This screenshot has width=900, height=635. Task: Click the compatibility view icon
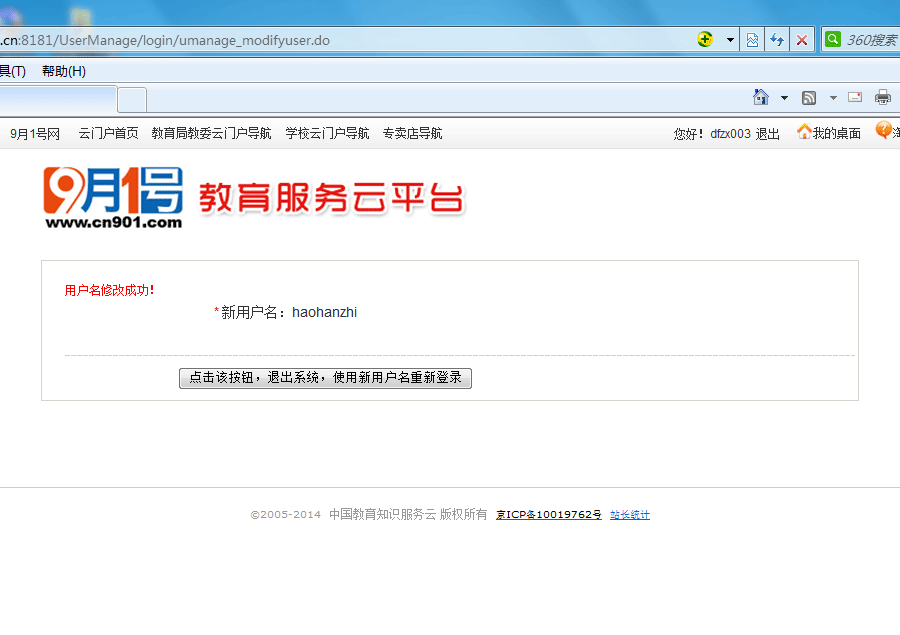tap(752, 40)
